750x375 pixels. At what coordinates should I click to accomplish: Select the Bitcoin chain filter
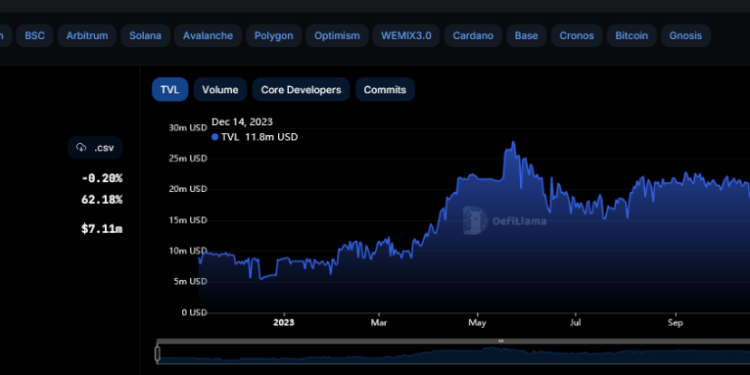pyautogui.click(x=632, y=35)
